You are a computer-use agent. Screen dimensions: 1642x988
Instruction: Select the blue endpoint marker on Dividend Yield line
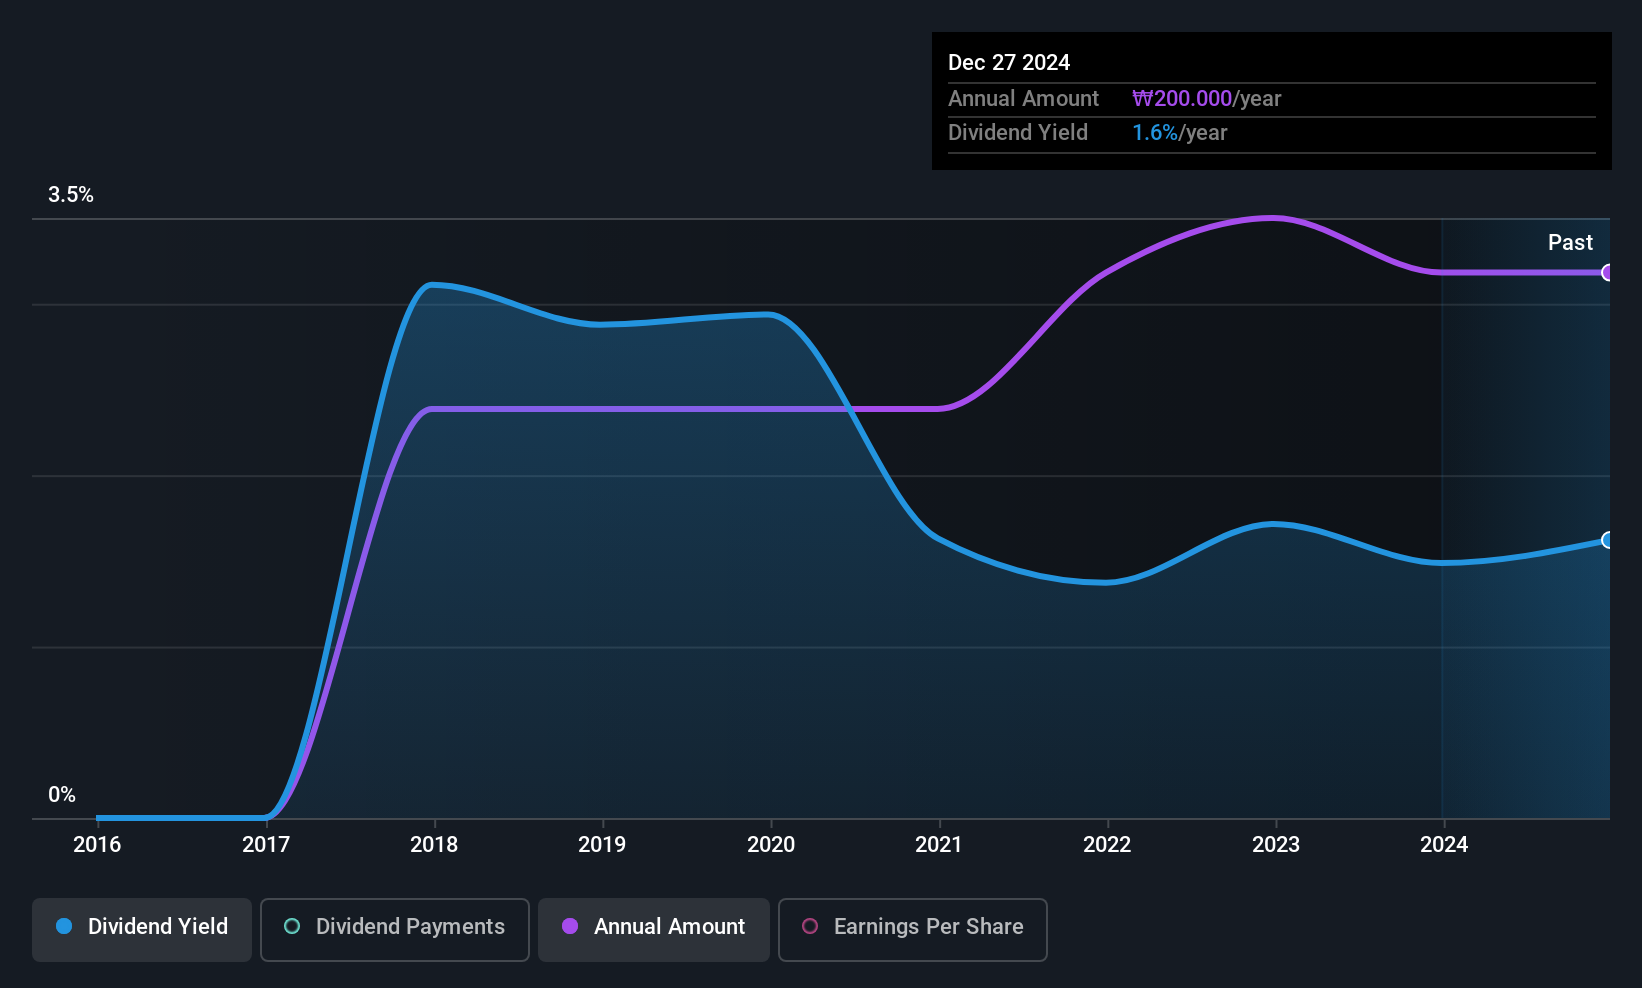pos(1607,540)
